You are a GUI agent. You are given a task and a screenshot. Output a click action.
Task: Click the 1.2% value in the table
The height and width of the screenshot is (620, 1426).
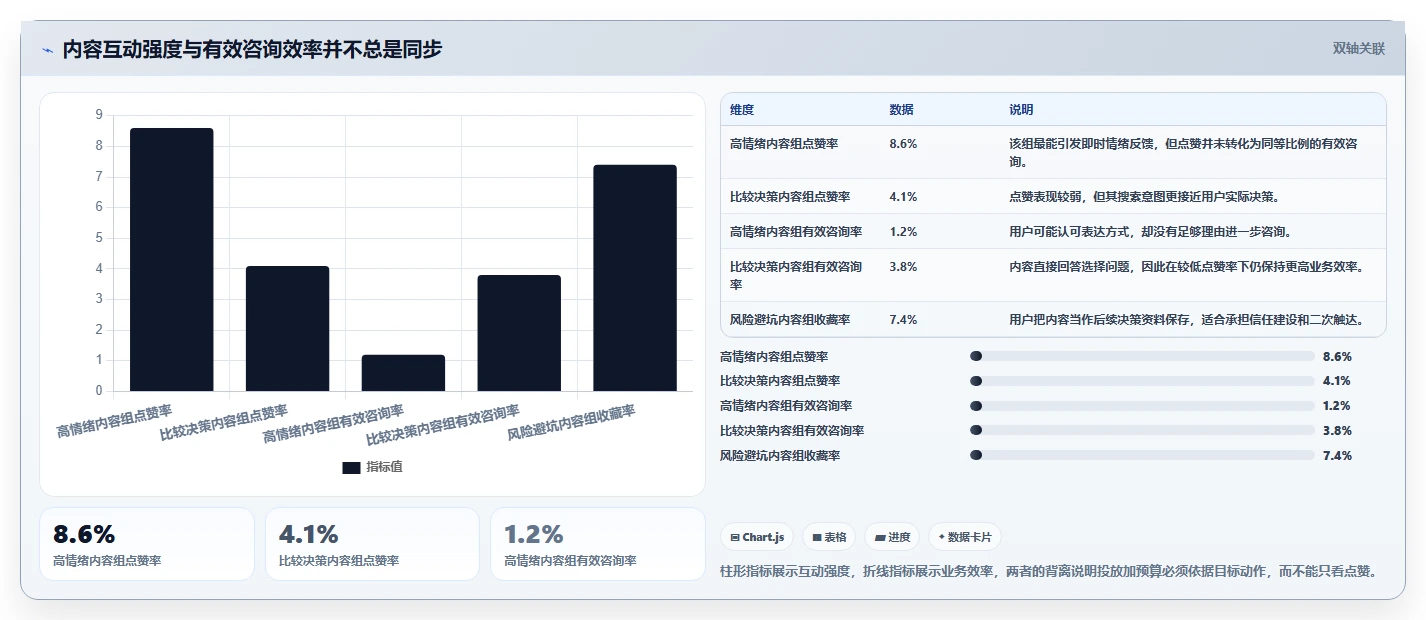pos(903,232)
